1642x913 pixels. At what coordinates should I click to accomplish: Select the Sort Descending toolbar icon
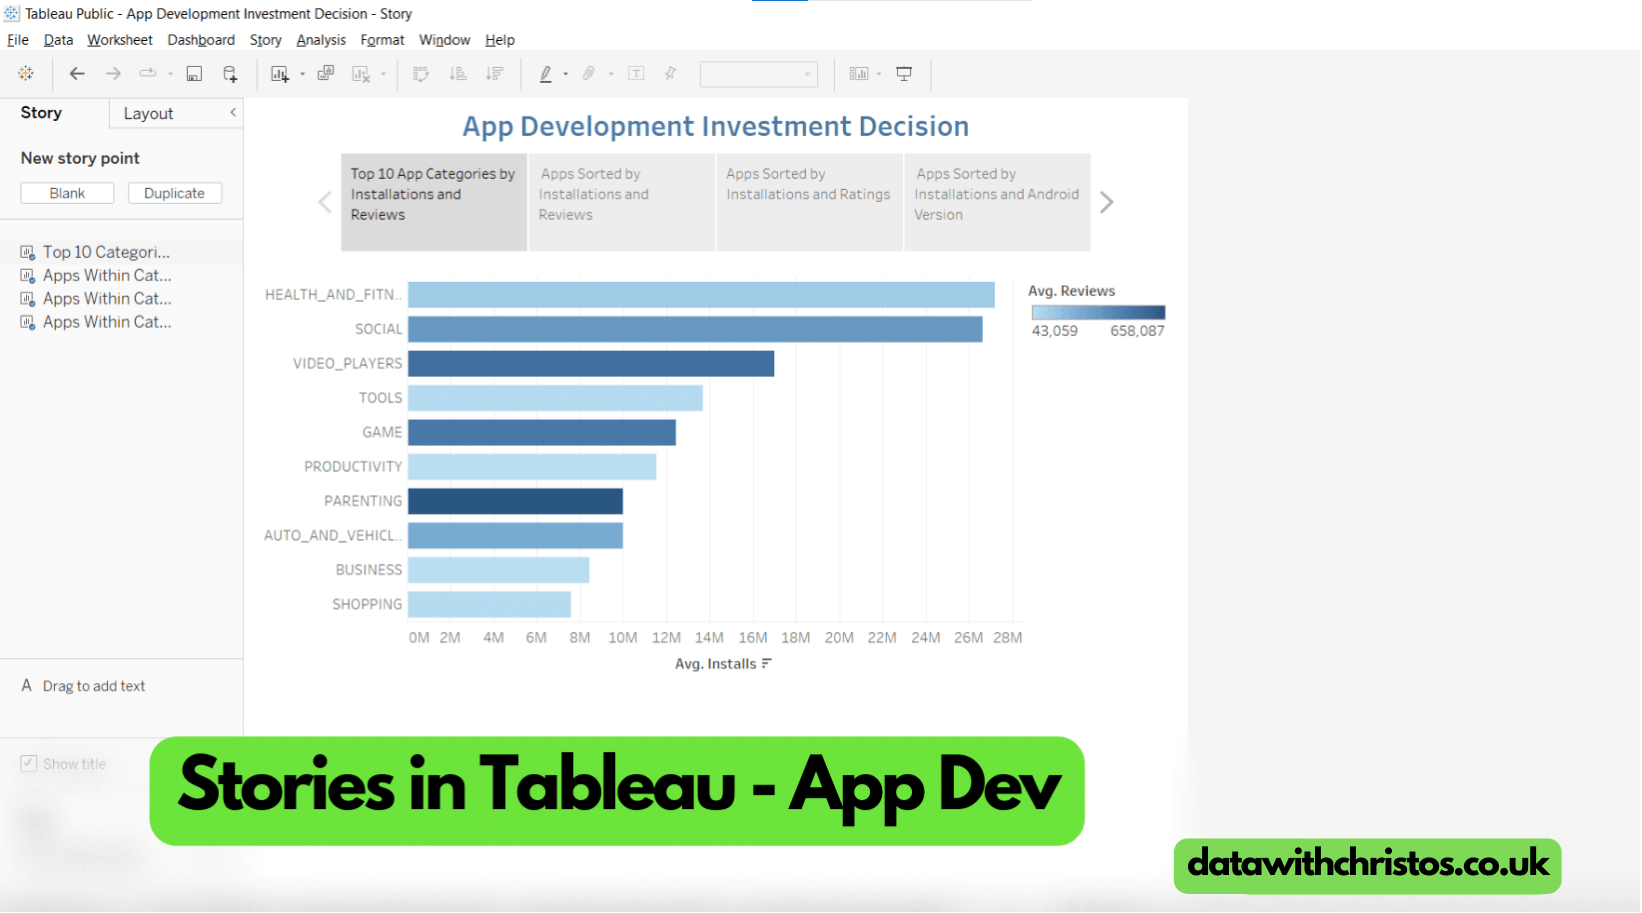click(494, 73)
